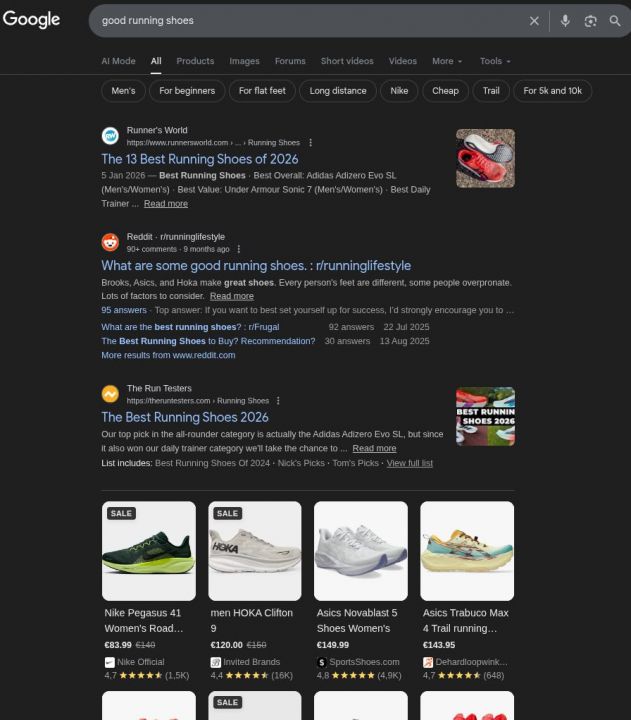Screen dimensions: 631x720
Task: Click Nike Pegasus 41 Women's Road title
Action: (144, 620)
